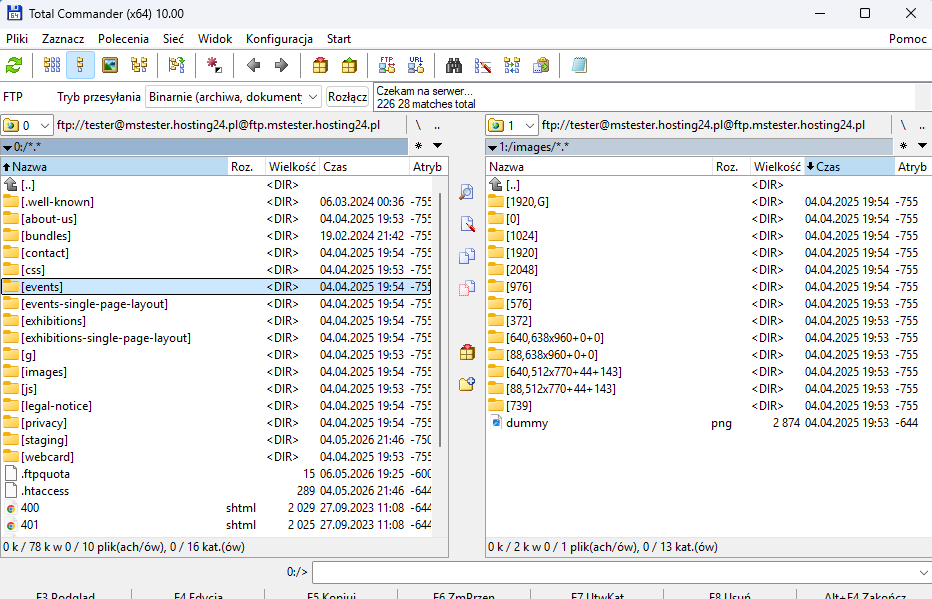Click the green Refresh source icon
Viewport: 932px width, 599px height.
coord(14,65)
